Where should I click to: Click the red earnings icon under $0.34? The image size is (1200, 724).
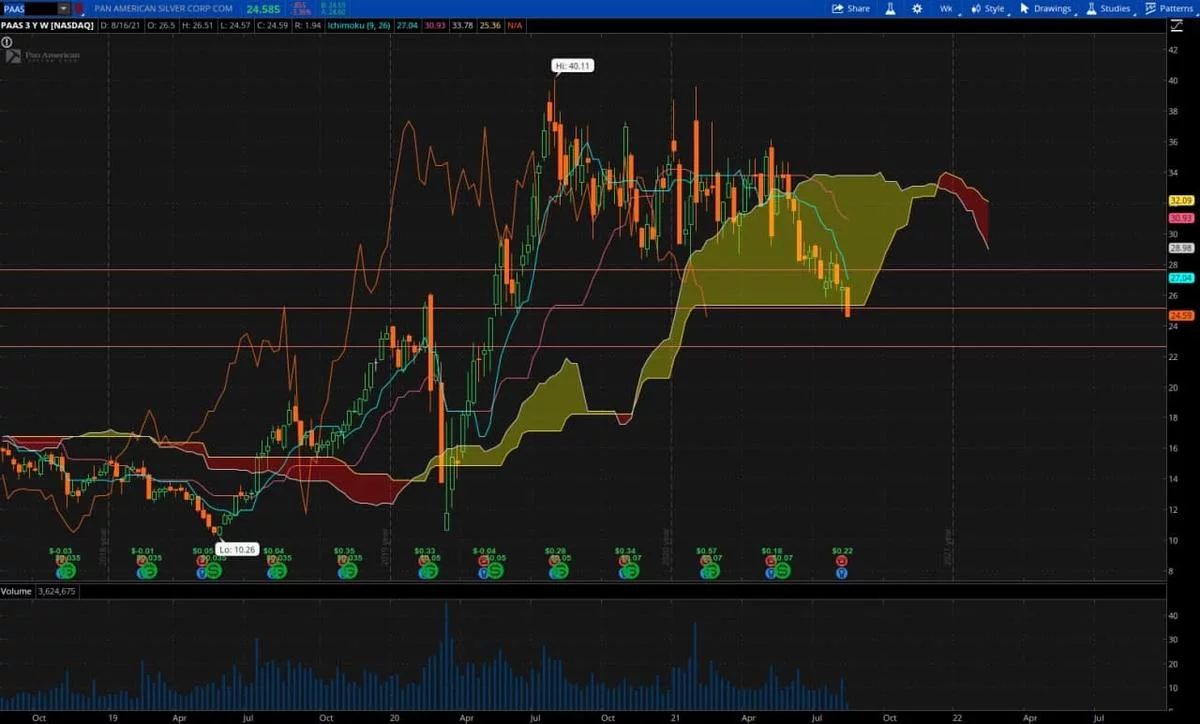pyautogui.click(x=623, y=561)
